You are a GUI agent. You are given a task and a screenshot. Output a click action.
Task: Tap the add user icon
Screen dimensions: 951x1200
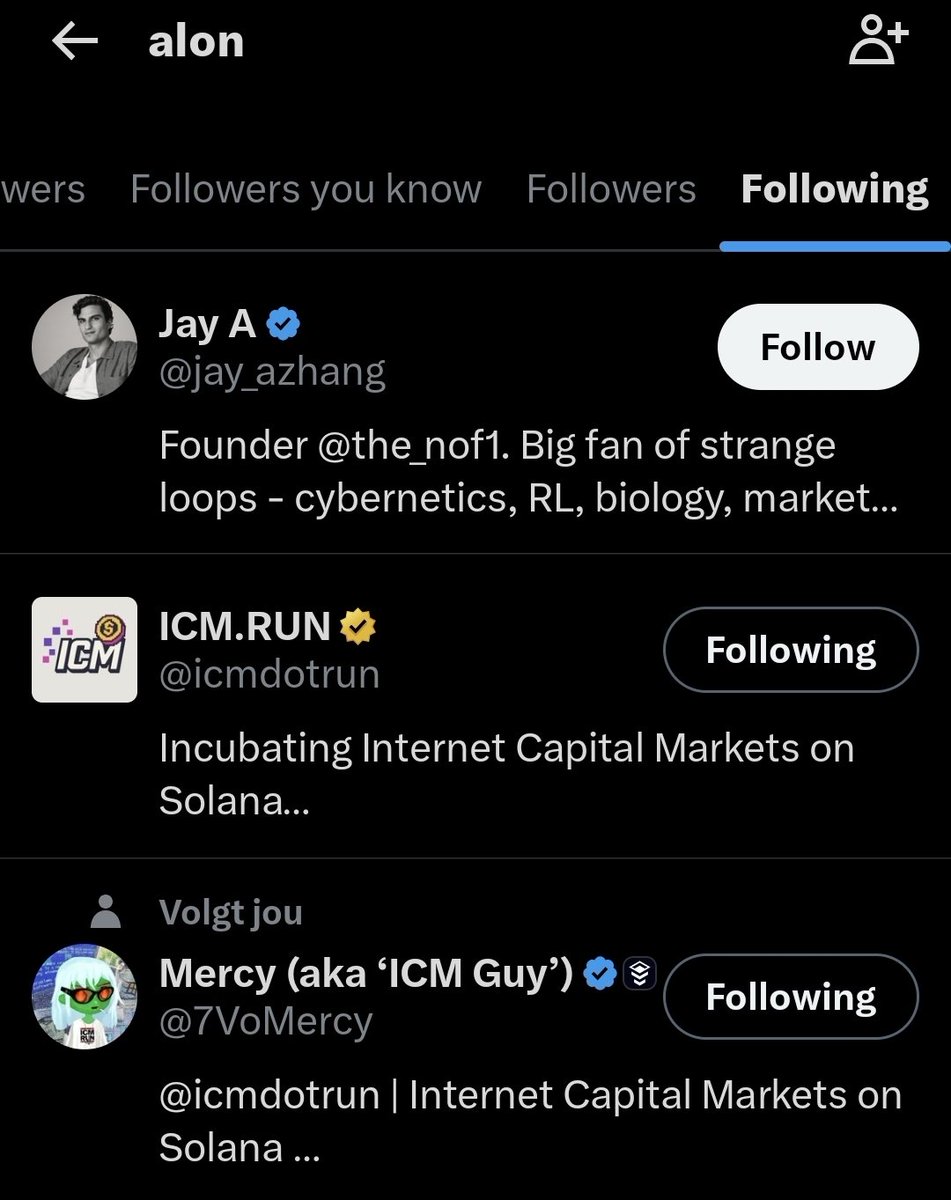(877, 43)
